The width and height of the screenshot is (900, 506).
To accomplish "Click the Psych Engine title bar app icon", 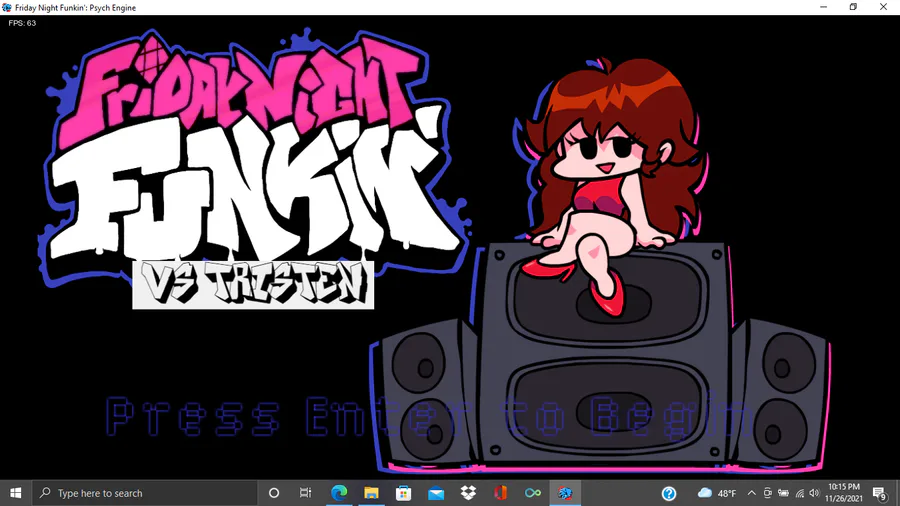I will pyautogui.click(x=7, y=7).
